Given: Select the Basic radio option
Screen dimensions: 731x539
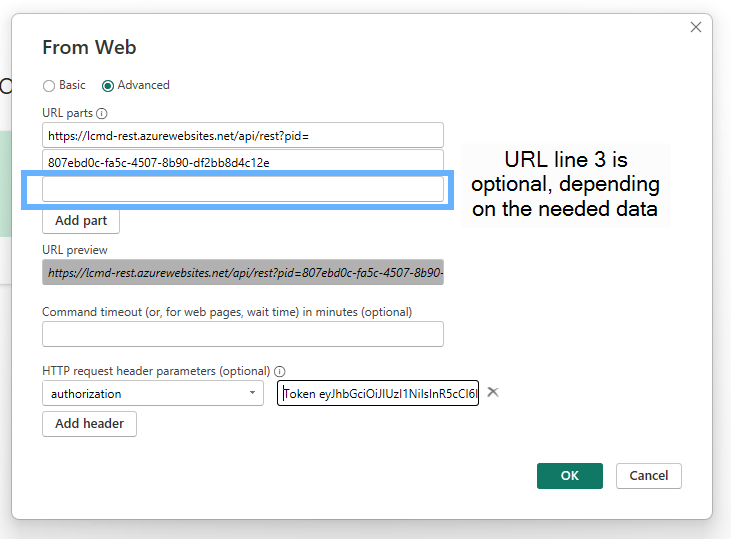Looking at the screenshot, I should pyautogui.click(x=49, y=86).
